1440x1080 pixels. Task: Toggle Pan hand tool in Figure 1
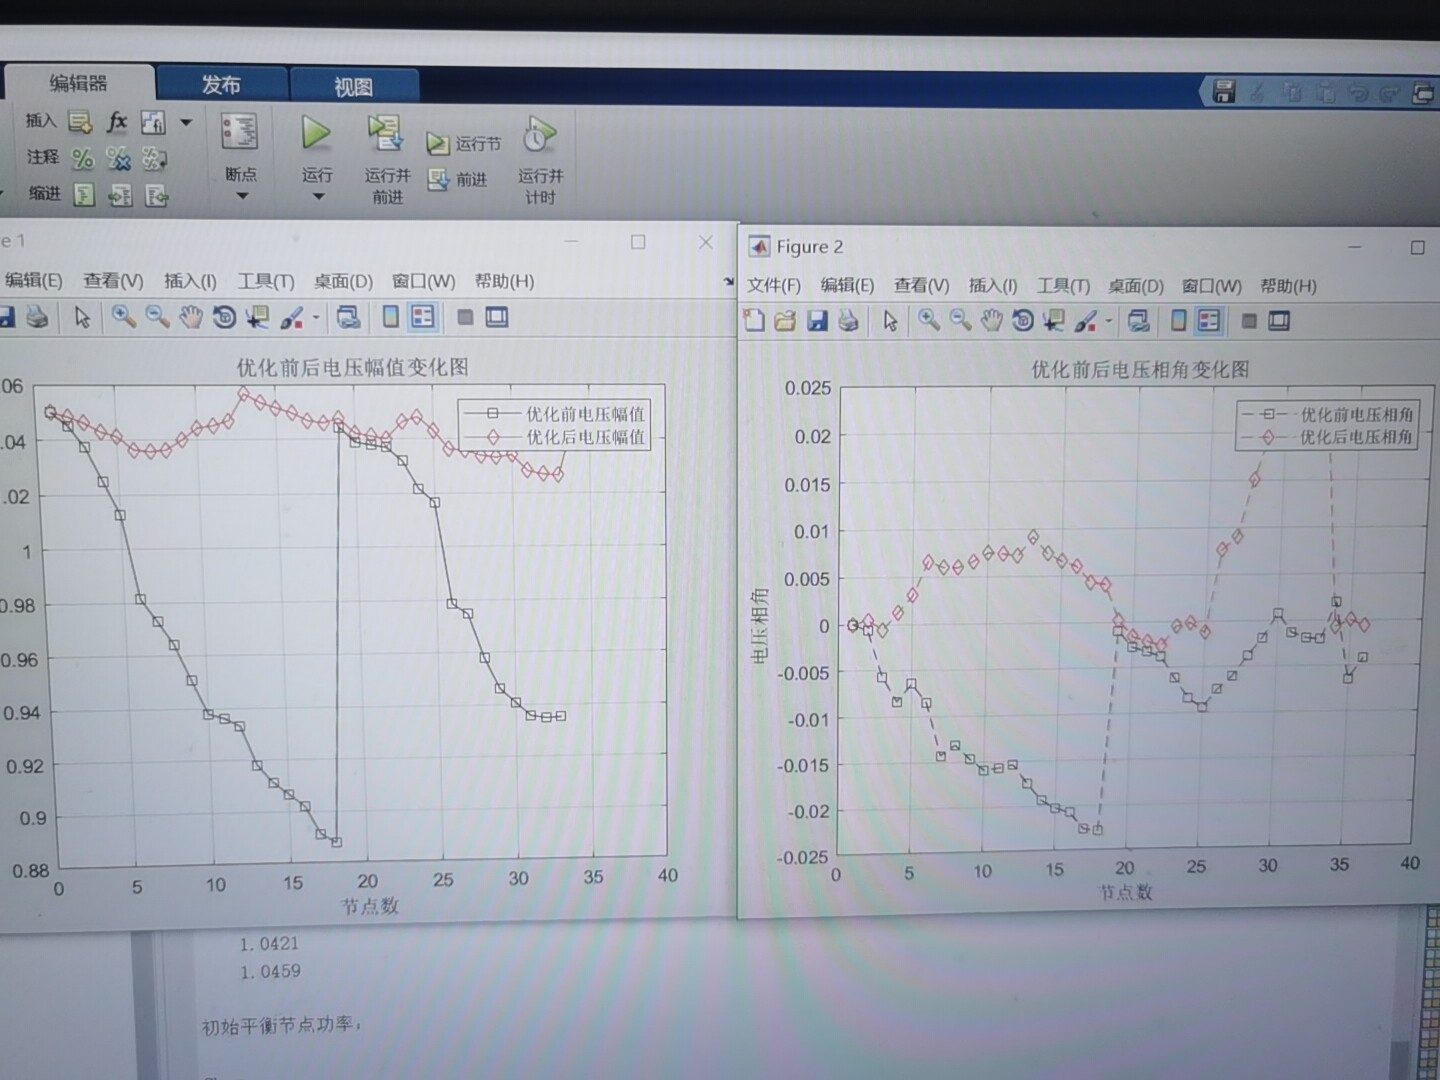(x=190, y=317)
